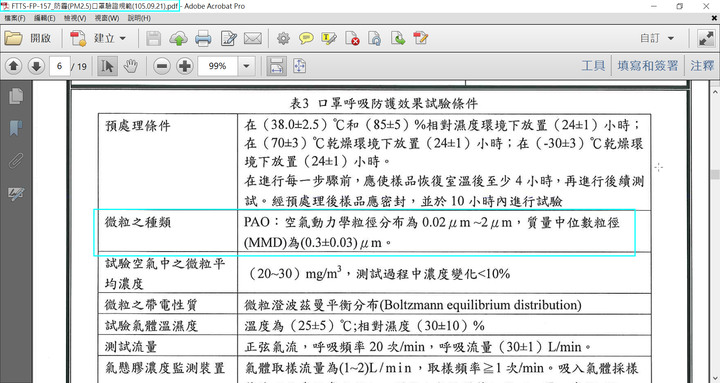The width and height of the screenshot is (720, 383).
Task: Click the send by email envelope icon
Action: click(x=253, y=38)
